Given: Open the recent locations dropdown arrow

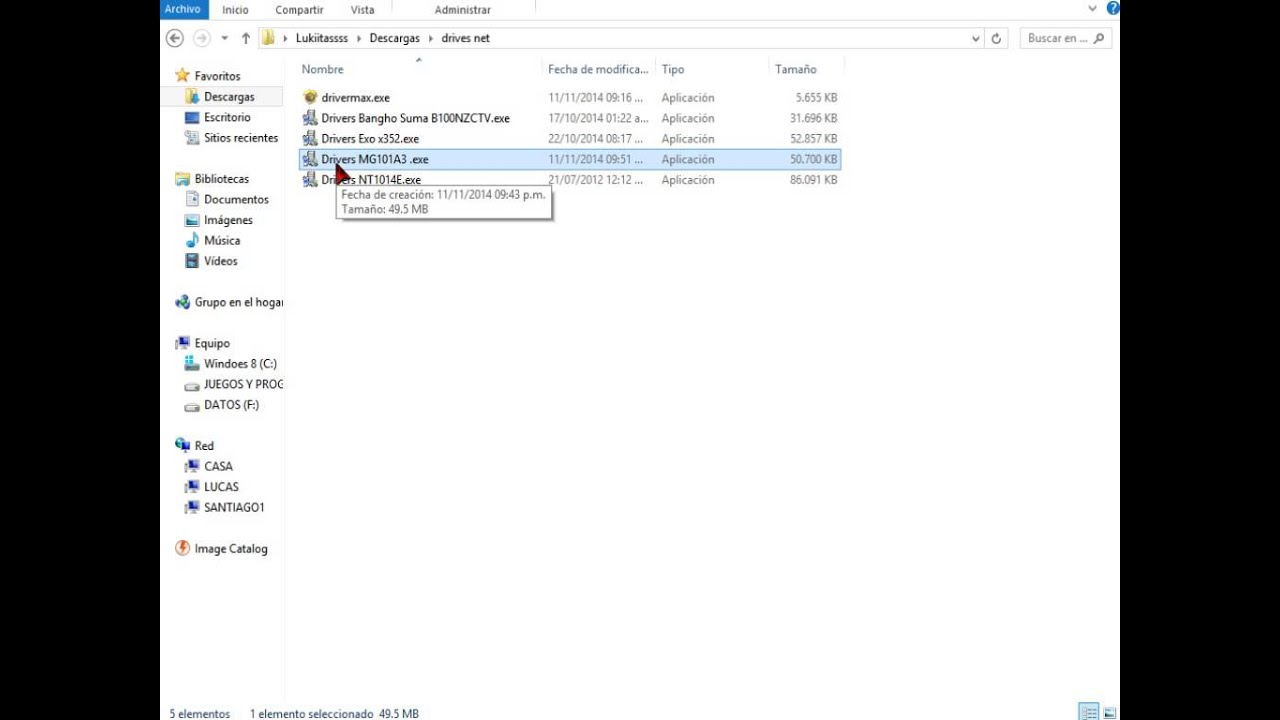Looking at the screenshot, I should click(x=225, y=38).
